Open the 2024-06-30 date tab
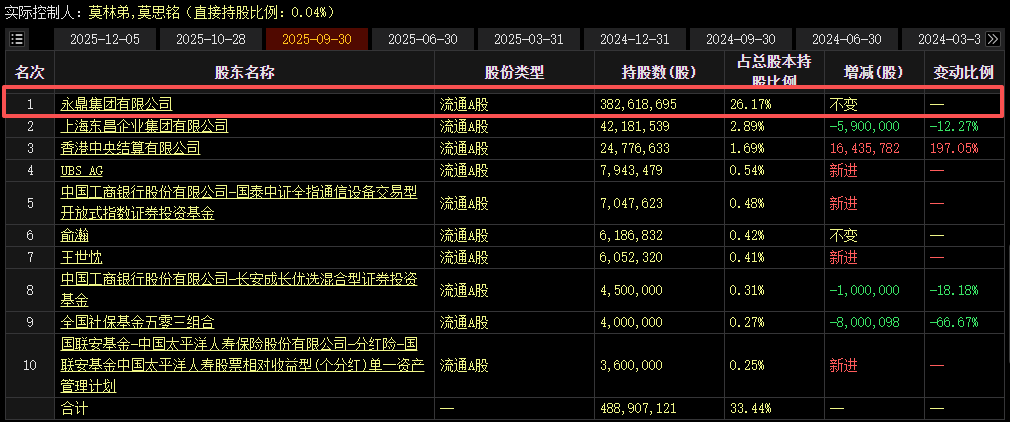The height and width of the screenshot is (422, 1010). click(x=846, y=39)
